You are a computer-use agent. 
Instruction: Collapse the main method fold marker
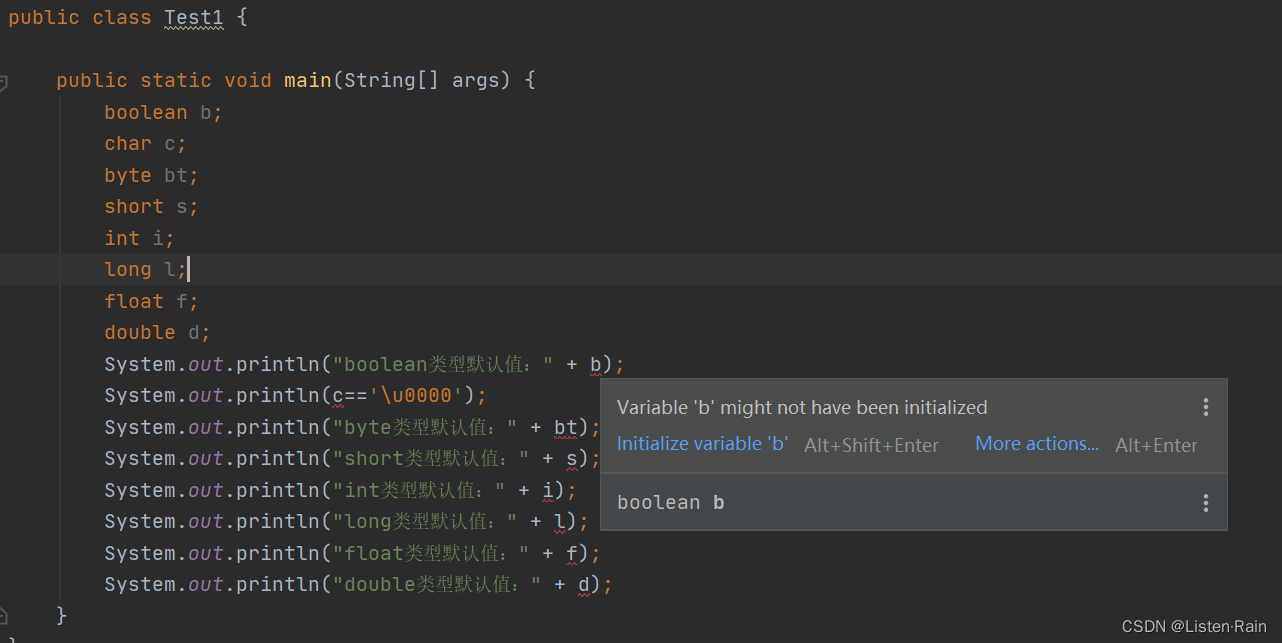3,82
